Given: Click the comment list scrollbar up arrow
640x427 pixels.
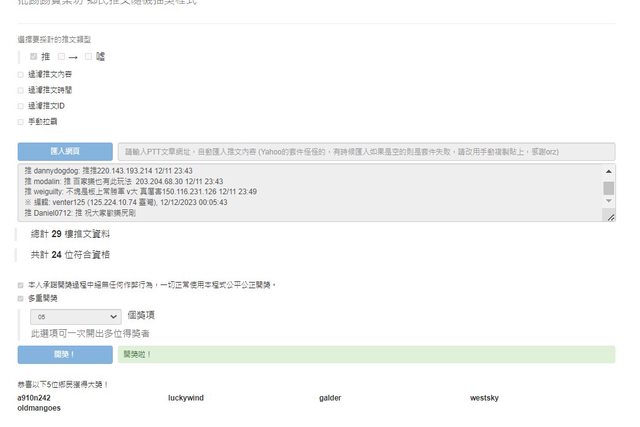Looking at the screenshot, I should pos(609,171).
